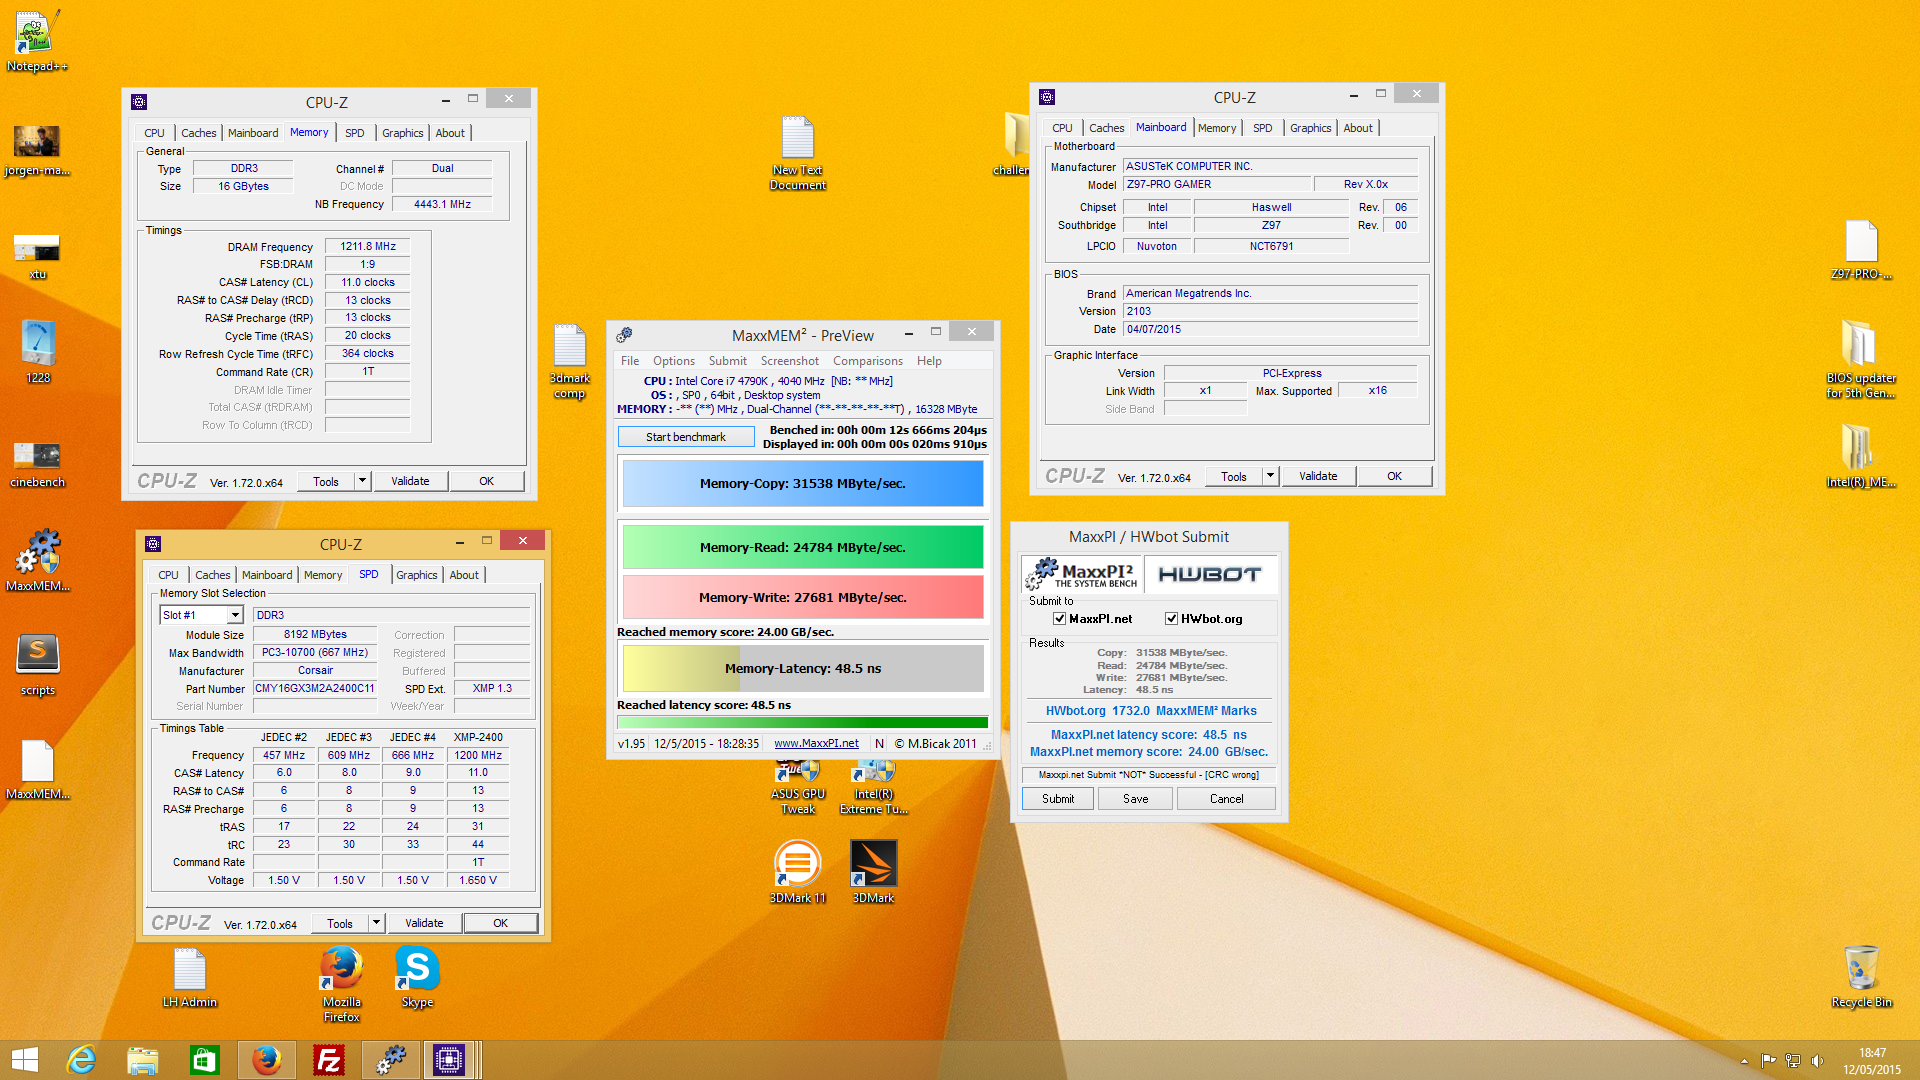This screenshot has height=1080, width=1920.
Task: Click the MaxxMEM gear icon in title bar
Action: coord(624,335)
